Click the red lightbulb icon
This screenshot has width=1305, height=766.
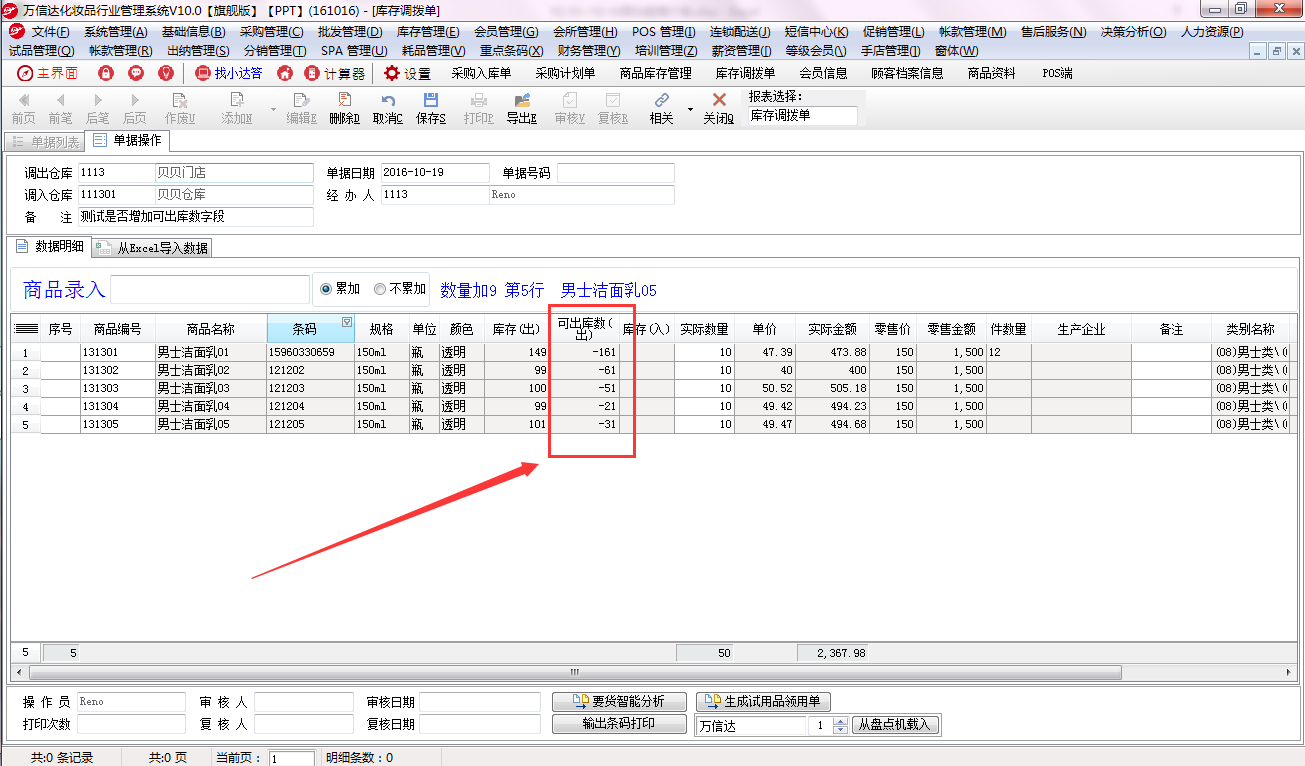tap(166, 73)
